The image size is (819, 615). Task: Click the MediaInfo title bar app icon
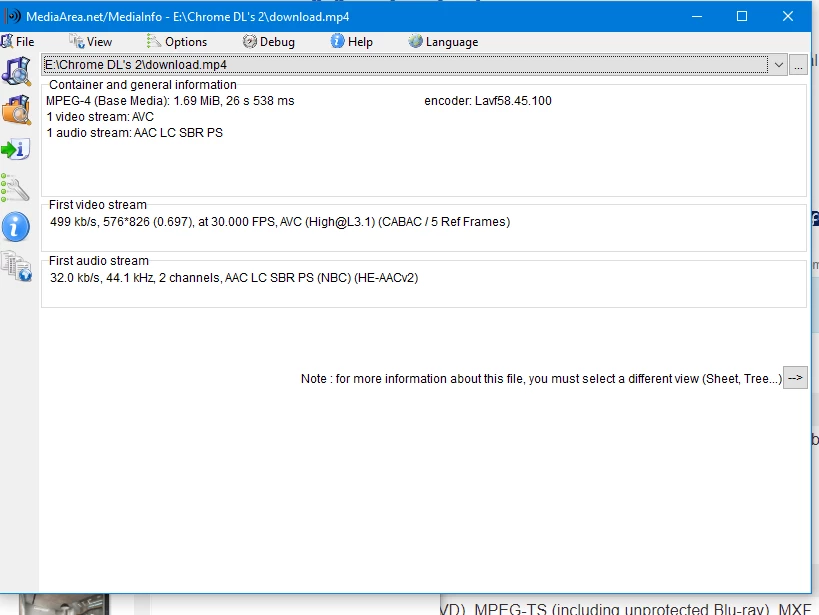pos(12,16)
